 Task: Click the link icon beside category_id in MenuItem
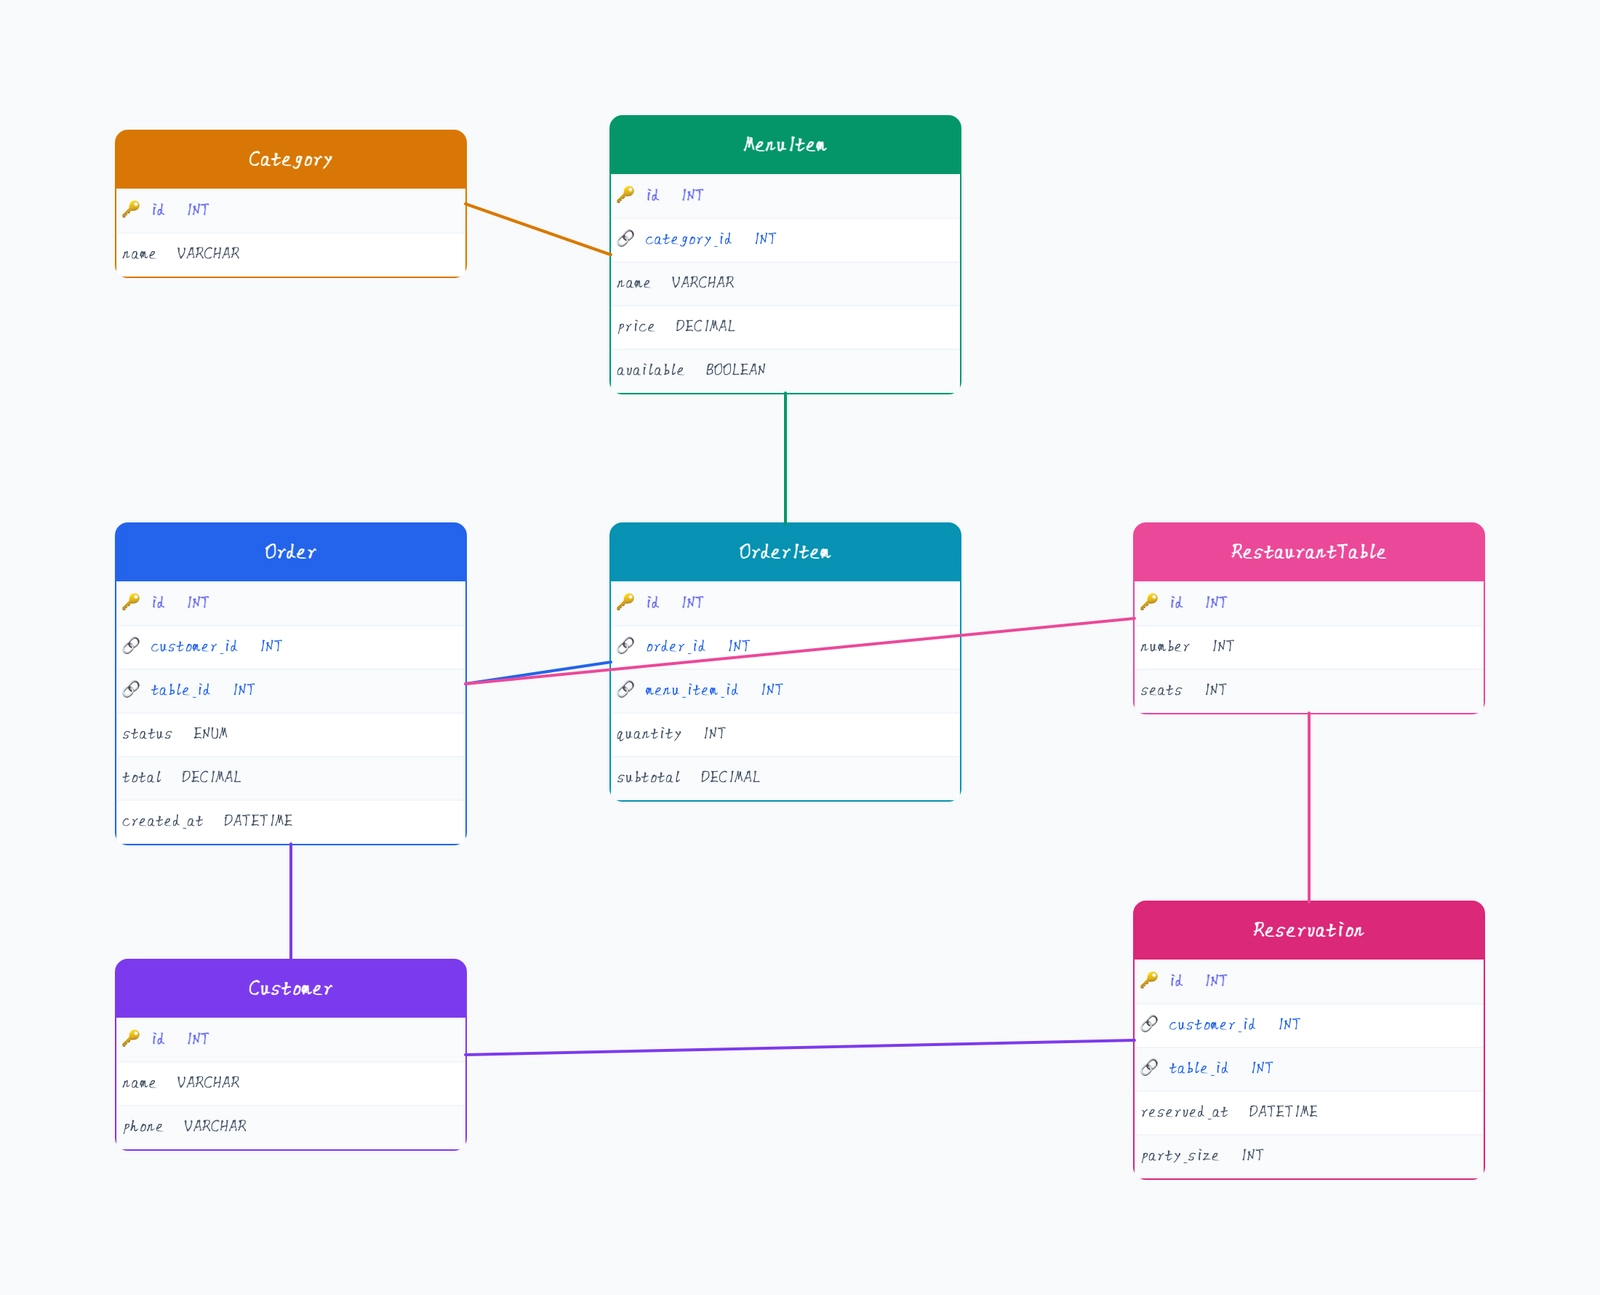point(625,238)
